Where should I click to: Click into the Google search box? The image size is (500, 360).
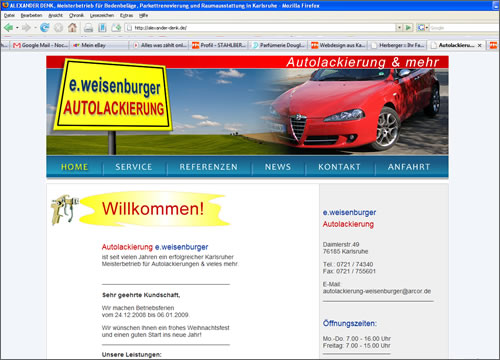coord(463,28)
